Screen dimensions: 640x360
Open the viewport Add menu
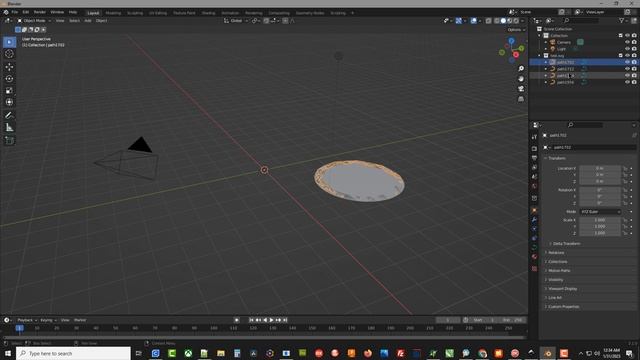[x=88, y=20]
